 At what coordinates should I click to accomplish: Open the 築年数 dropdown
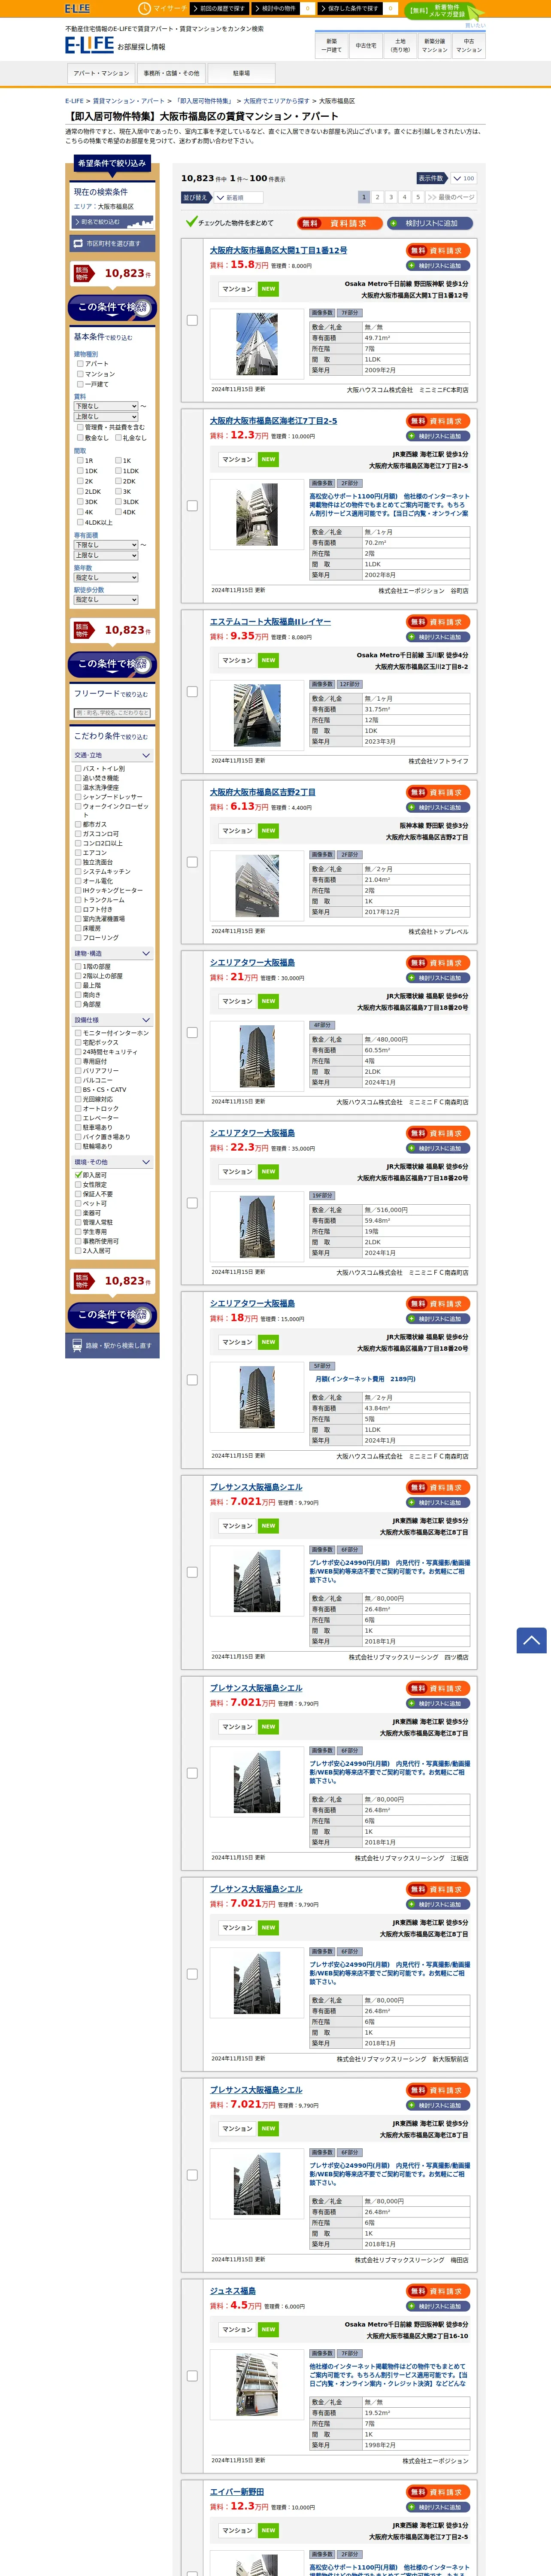pos(106,577)
